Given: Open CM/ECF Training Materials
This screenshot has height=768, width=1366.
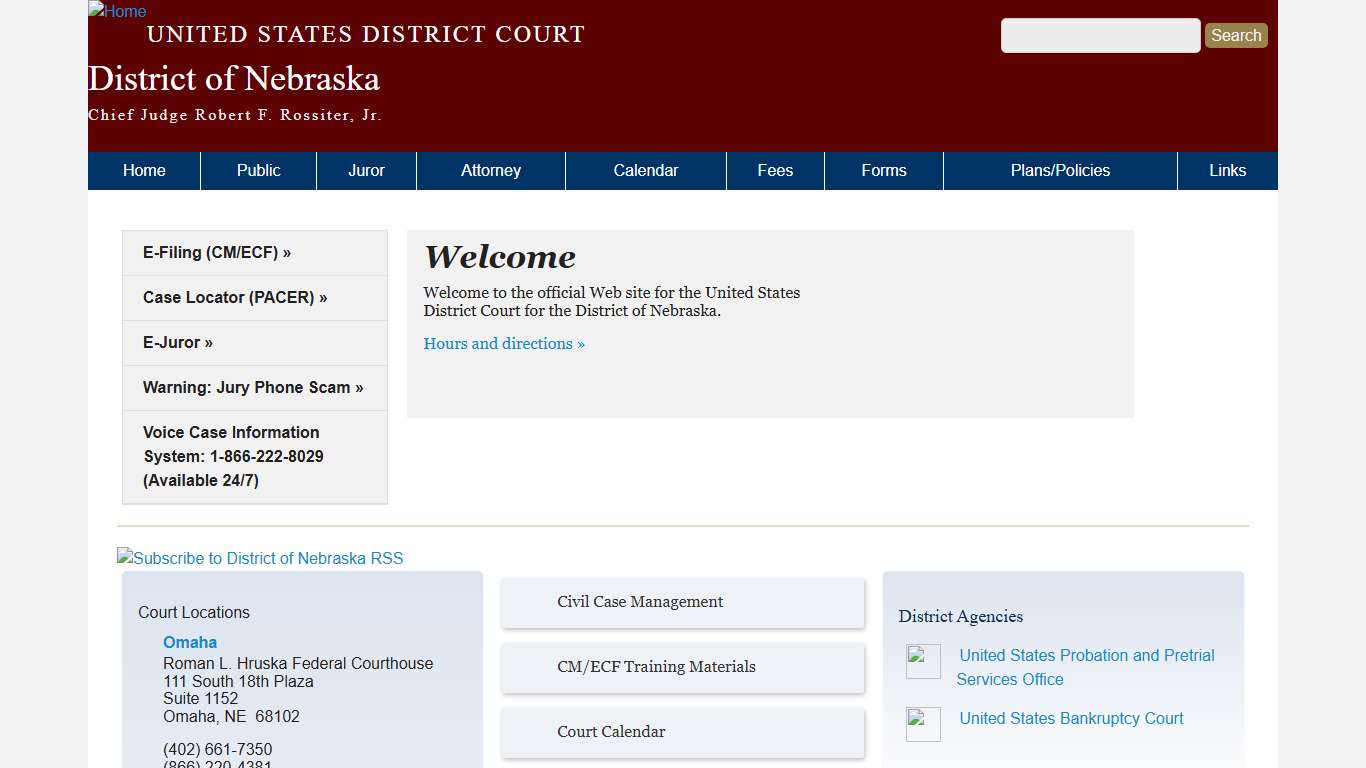Looking at the screenshot, I should [657, 667].
